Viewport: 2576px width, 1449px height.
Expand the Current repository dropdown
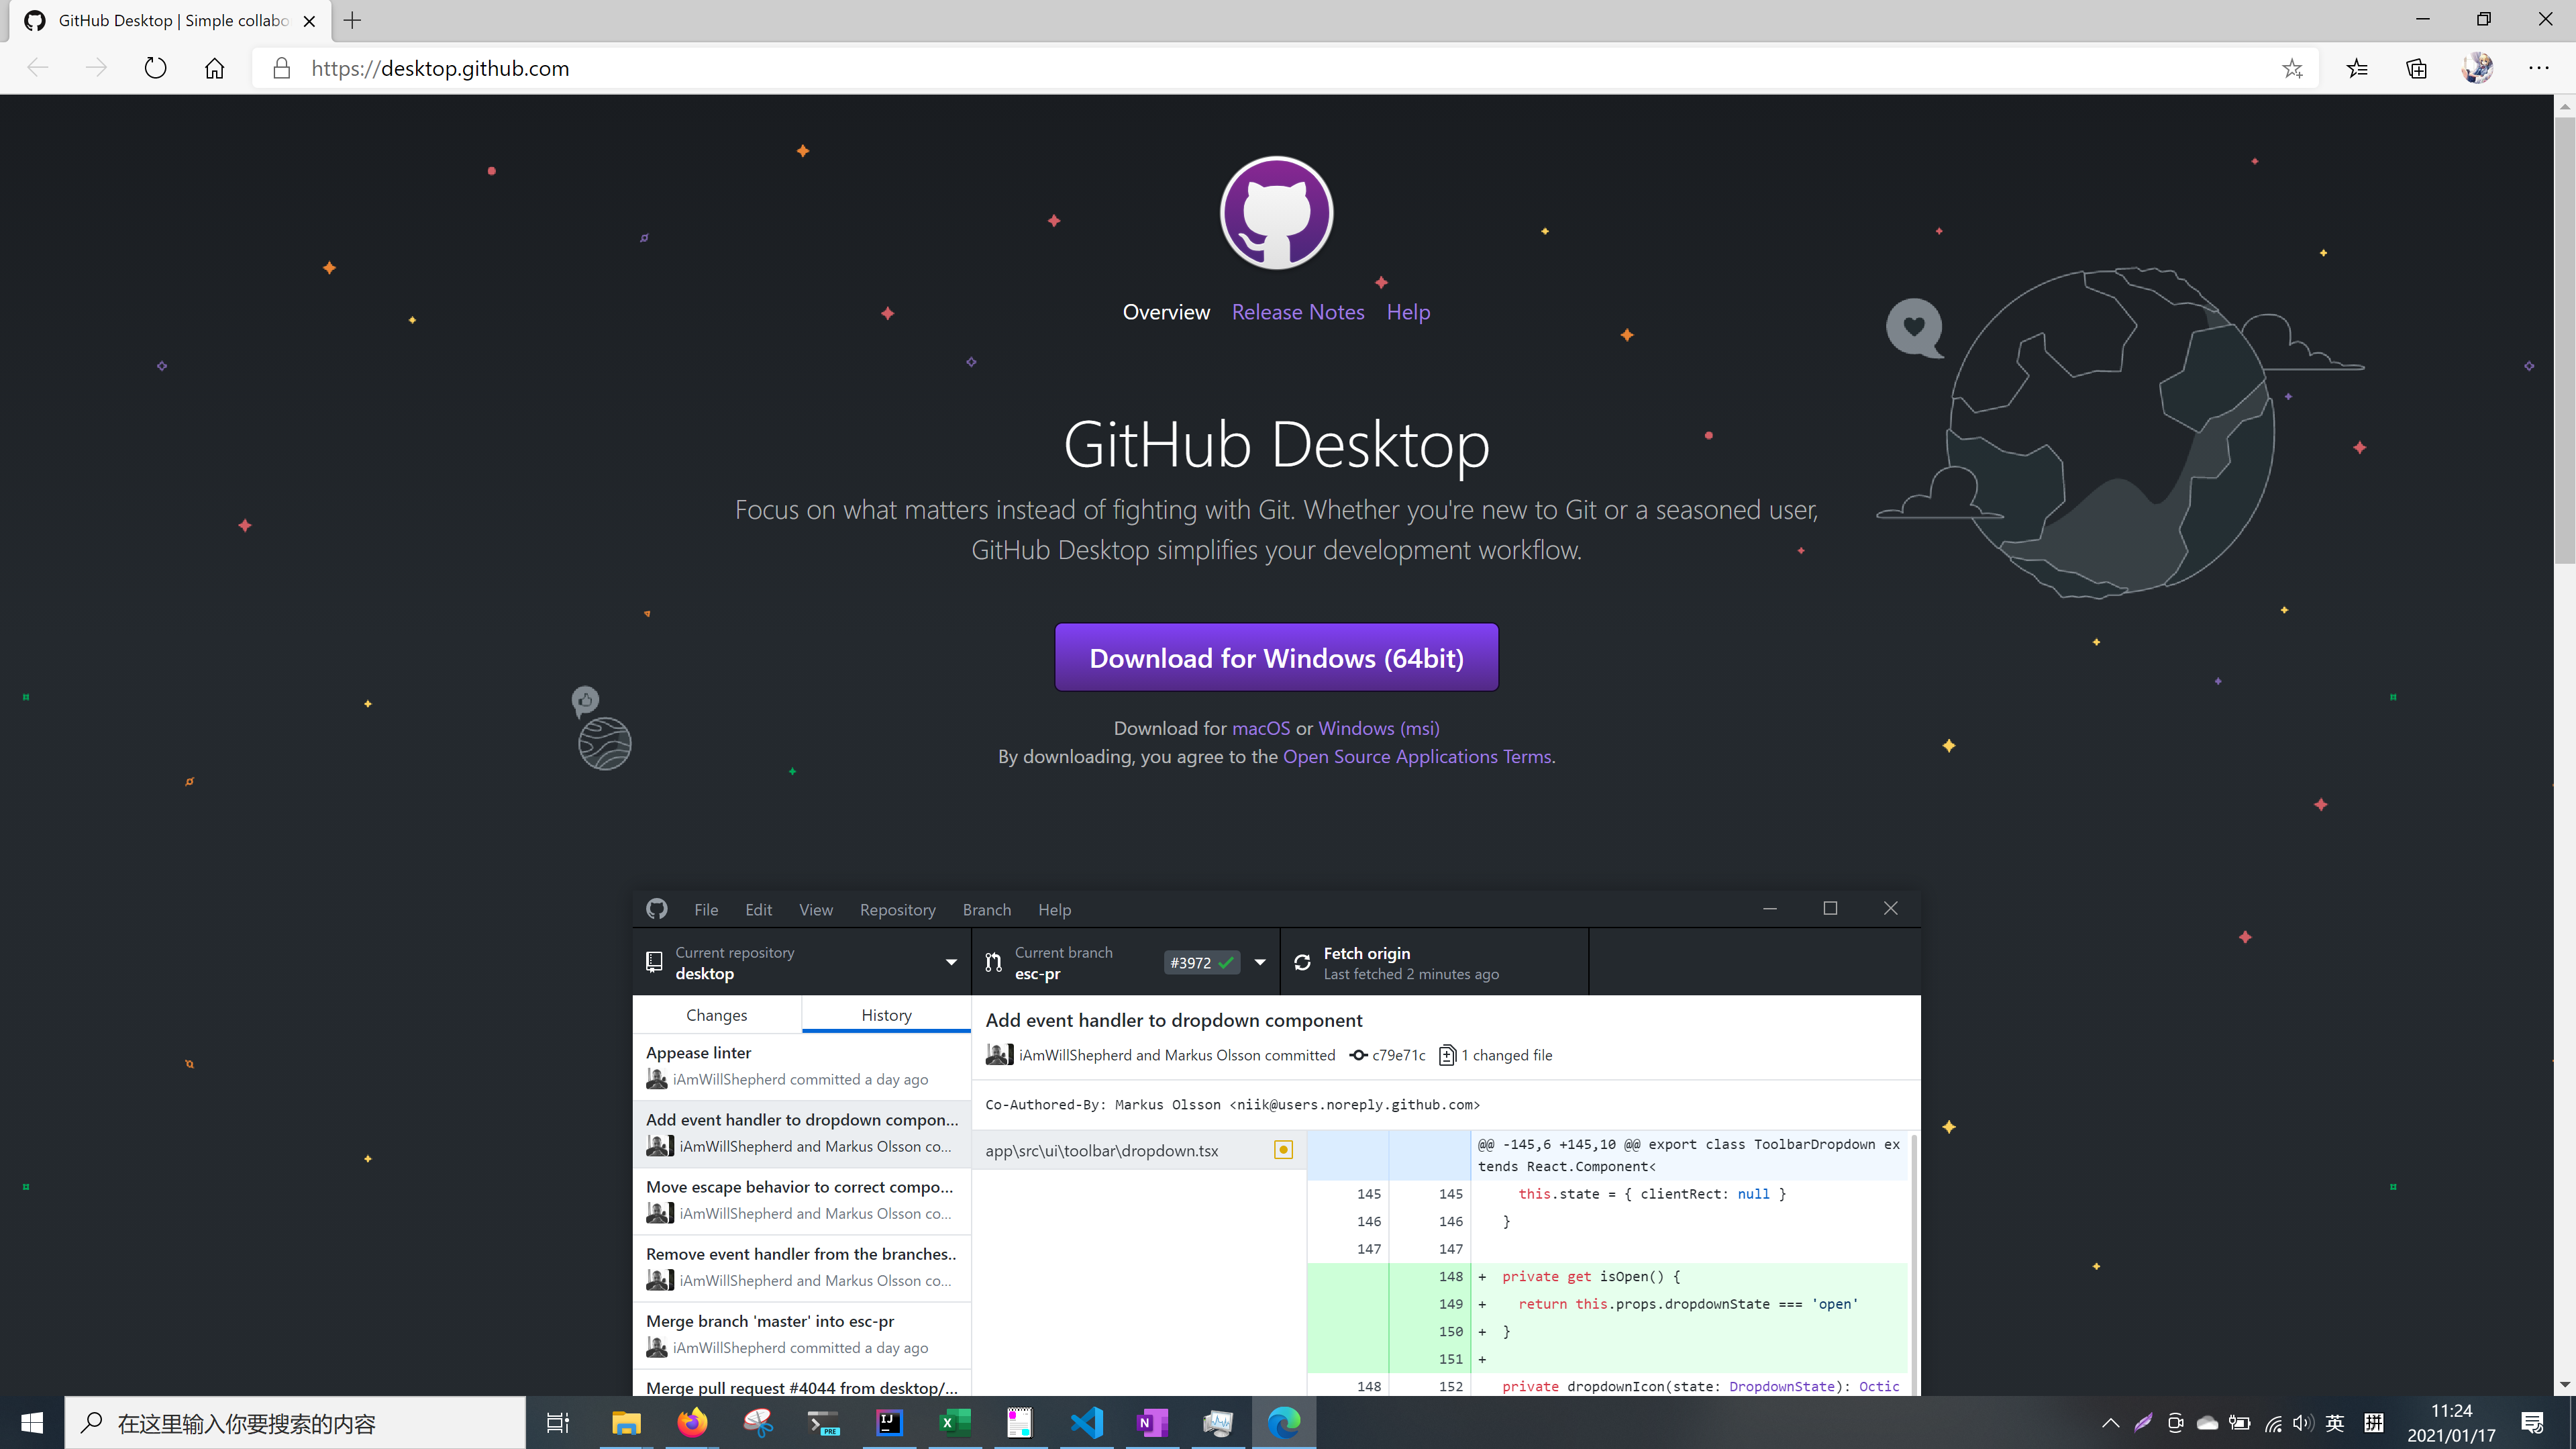pos(950,962)
